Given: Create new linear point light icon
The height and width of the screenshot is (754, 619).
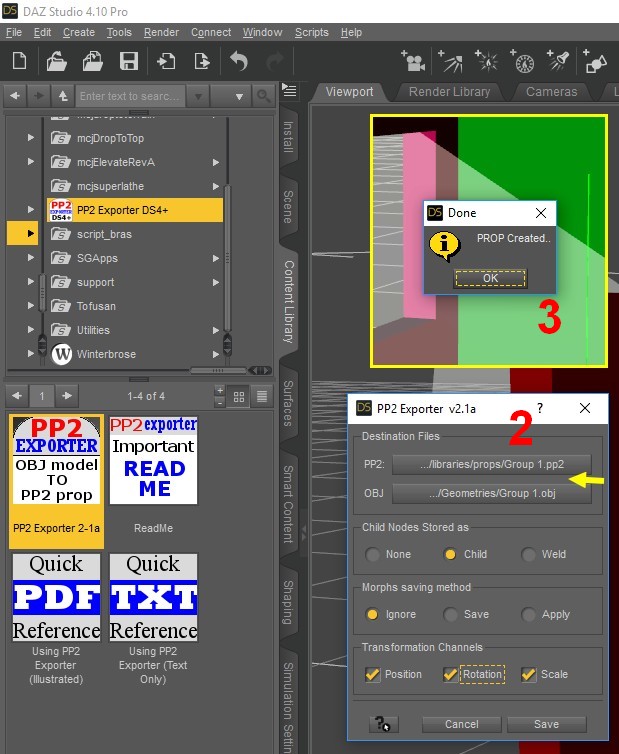Looking at the screenshot, I should pos(522,62).
